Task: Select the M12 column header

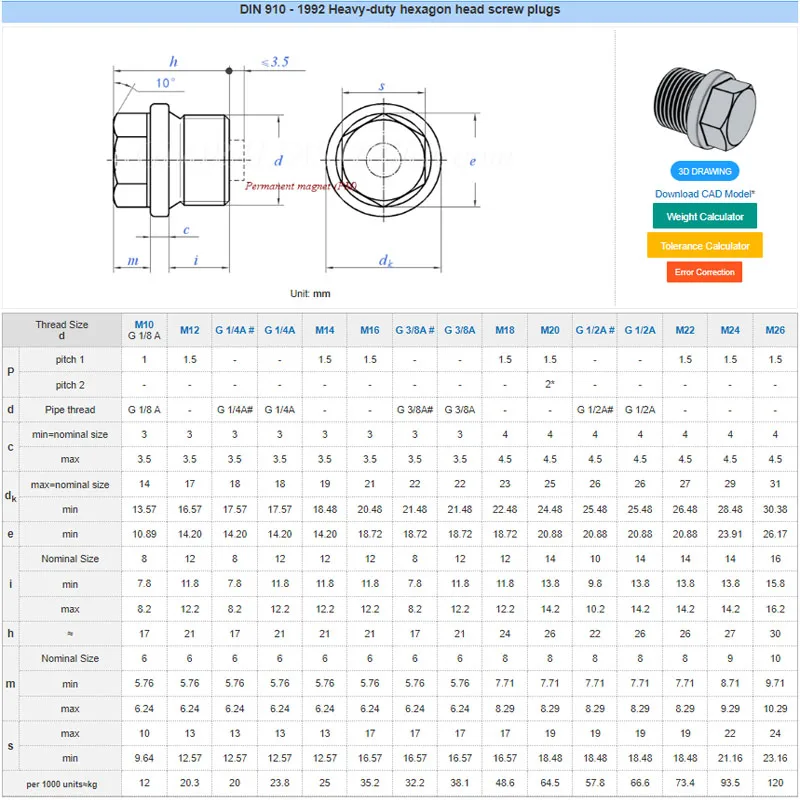Action: tap(188, 330)
